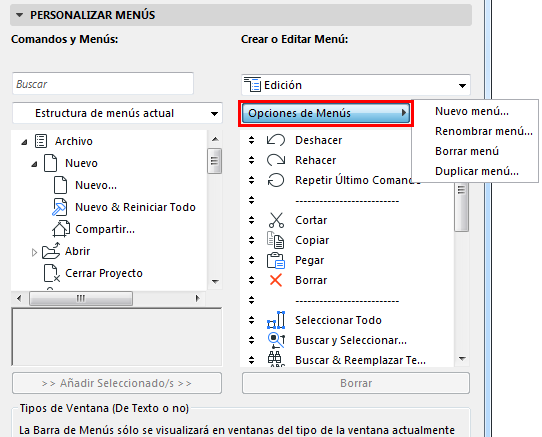Open the Edición menu dropdown
This screenshot has width=542, height=437.
coord(356,85)
